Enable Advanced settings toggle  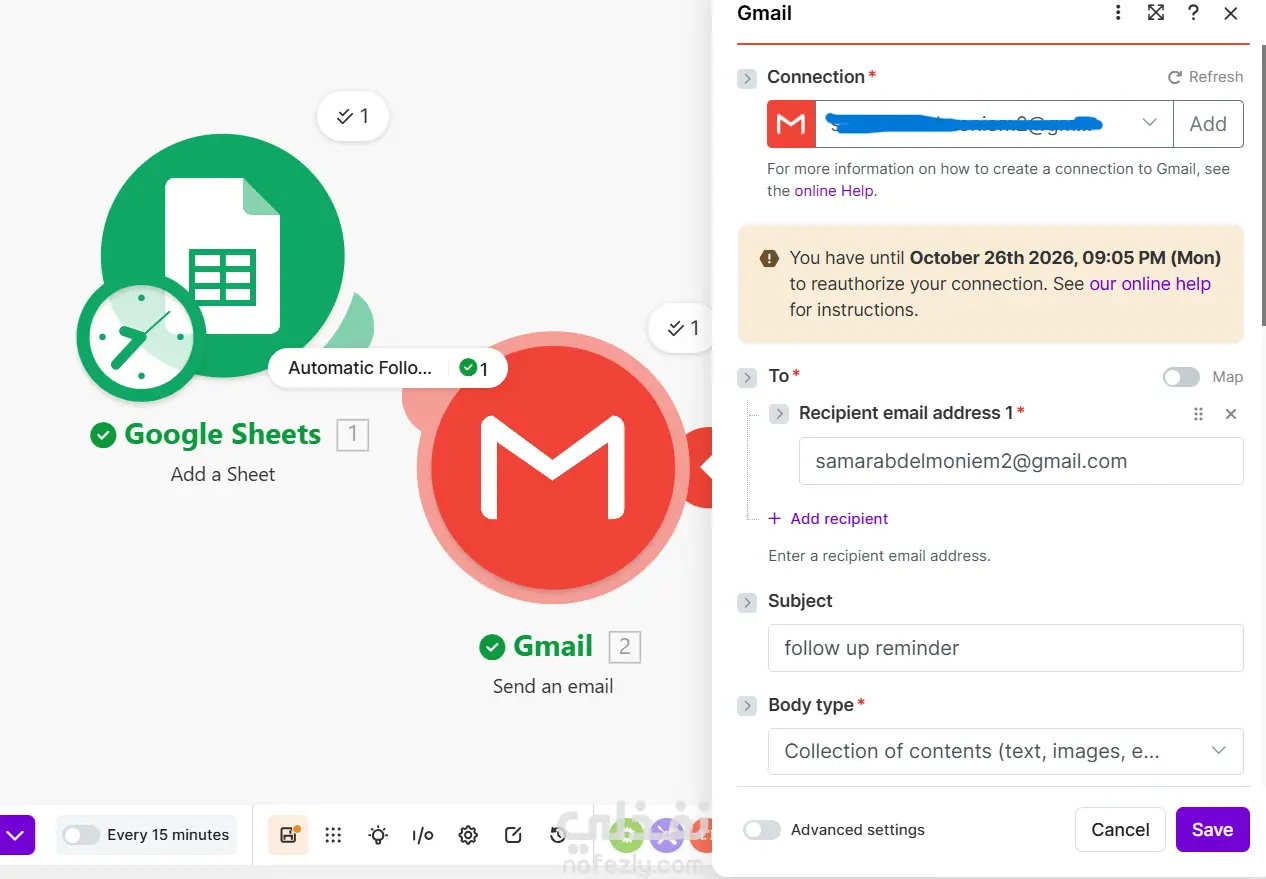point(762,830)
